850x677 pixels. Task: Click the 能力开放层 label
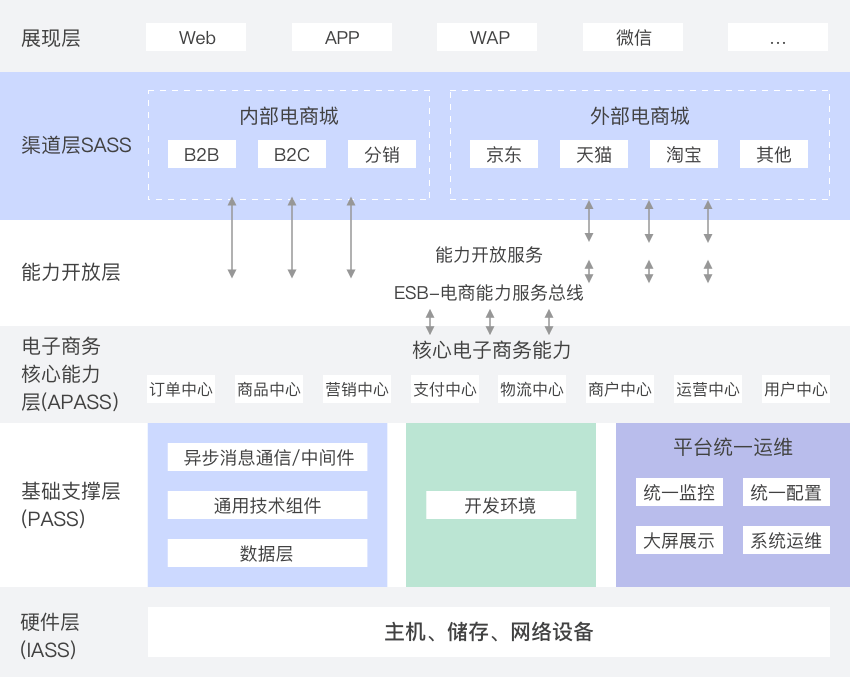point(70,272)
